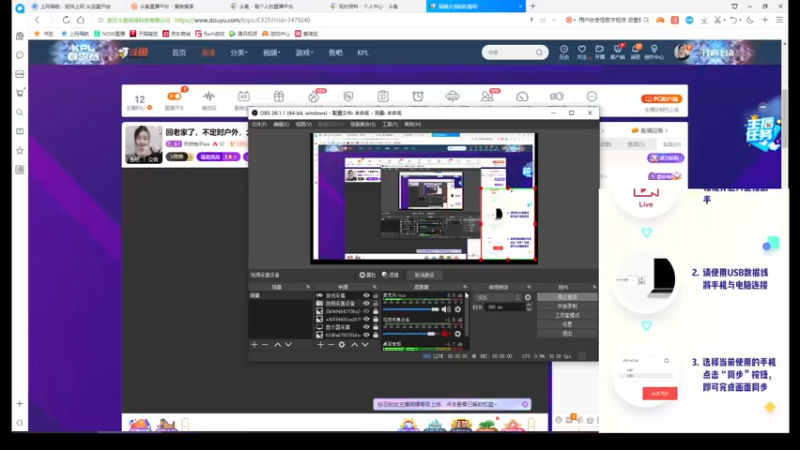
Task: Toggle visibility of third source in OBS list
Action: point(366,311)
